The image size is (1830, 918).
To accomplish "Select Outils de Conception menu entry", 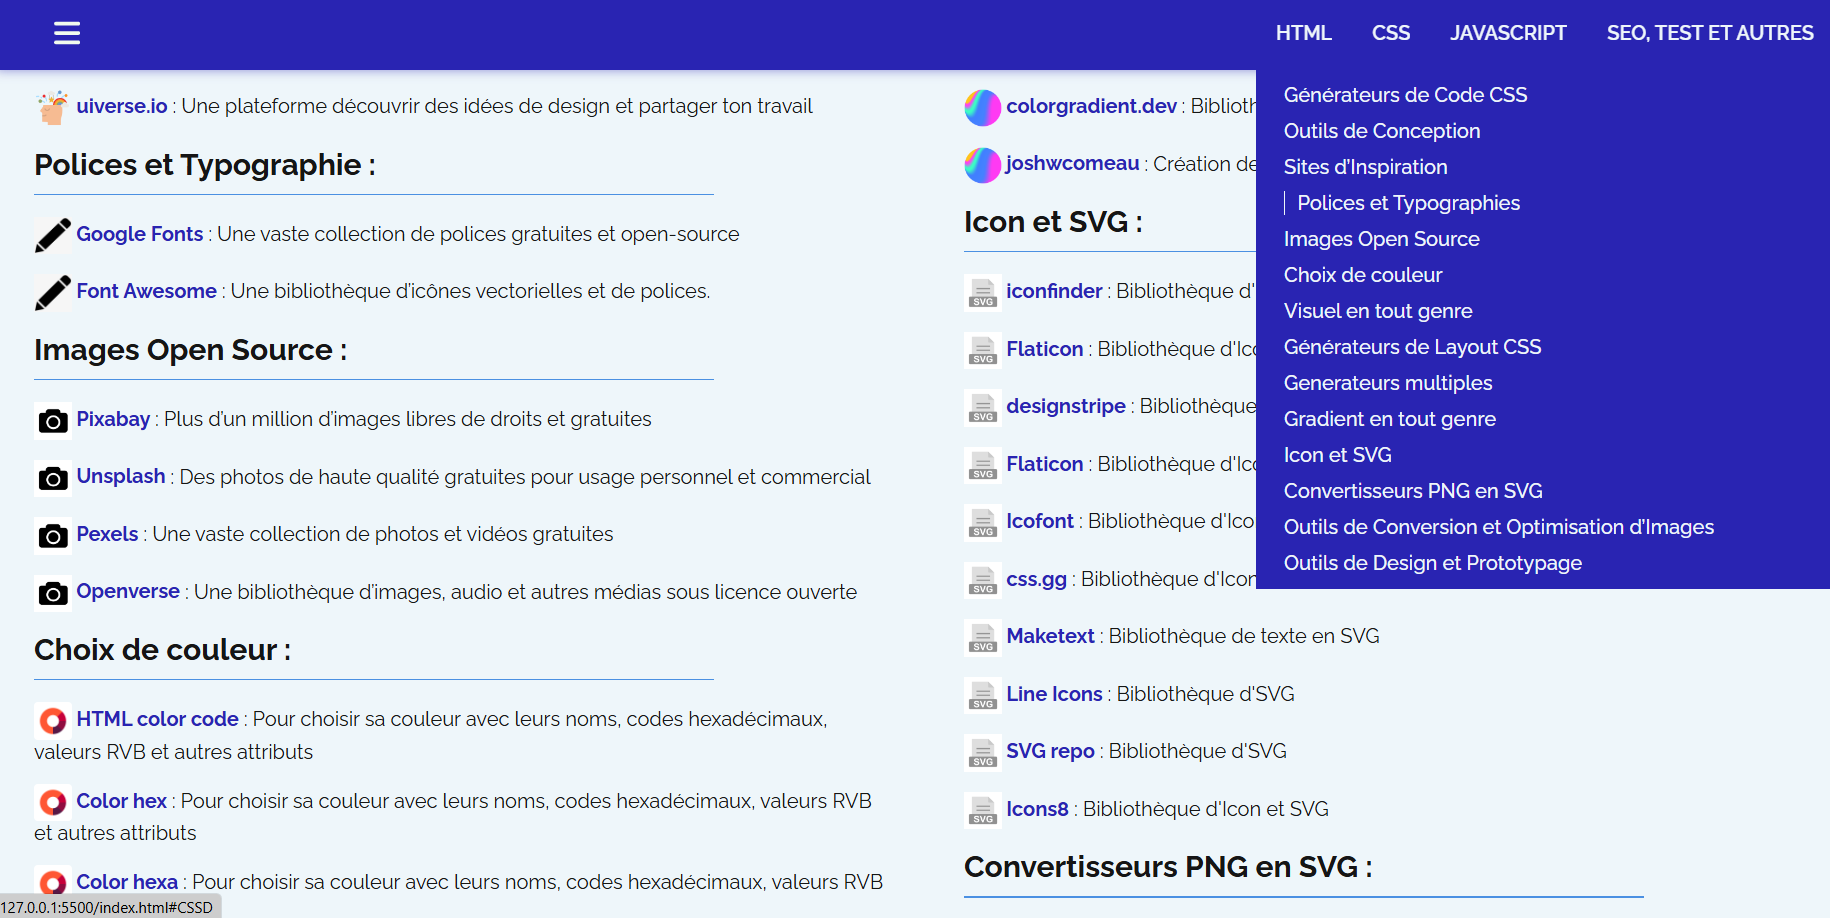I will [x=1382, y=131].
